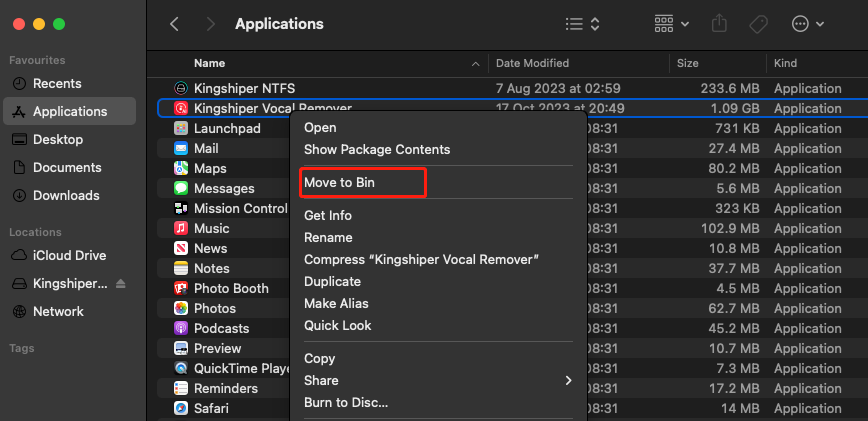This screenshot has width=868, height=421.
Task: Sort by the Size column header
Action: point(688,63)
